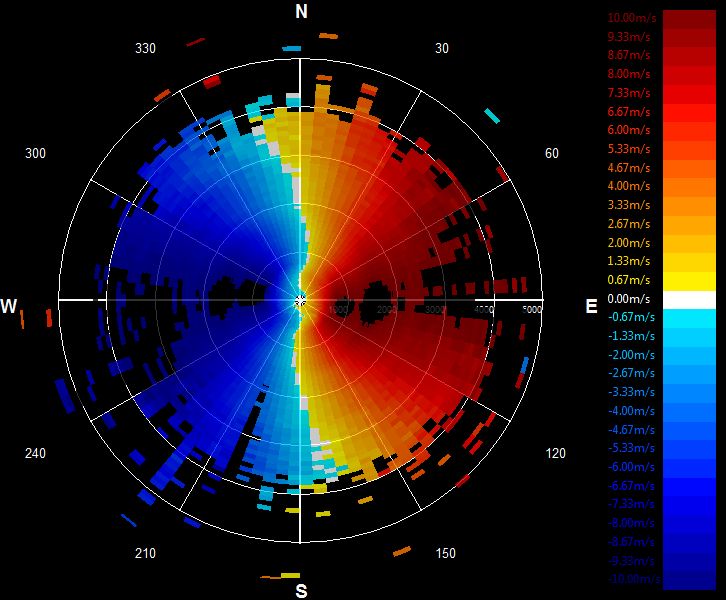Click the -4.67m/s legend label
The height and width of the screenshot is (600, 726).
tap(631, 430)
